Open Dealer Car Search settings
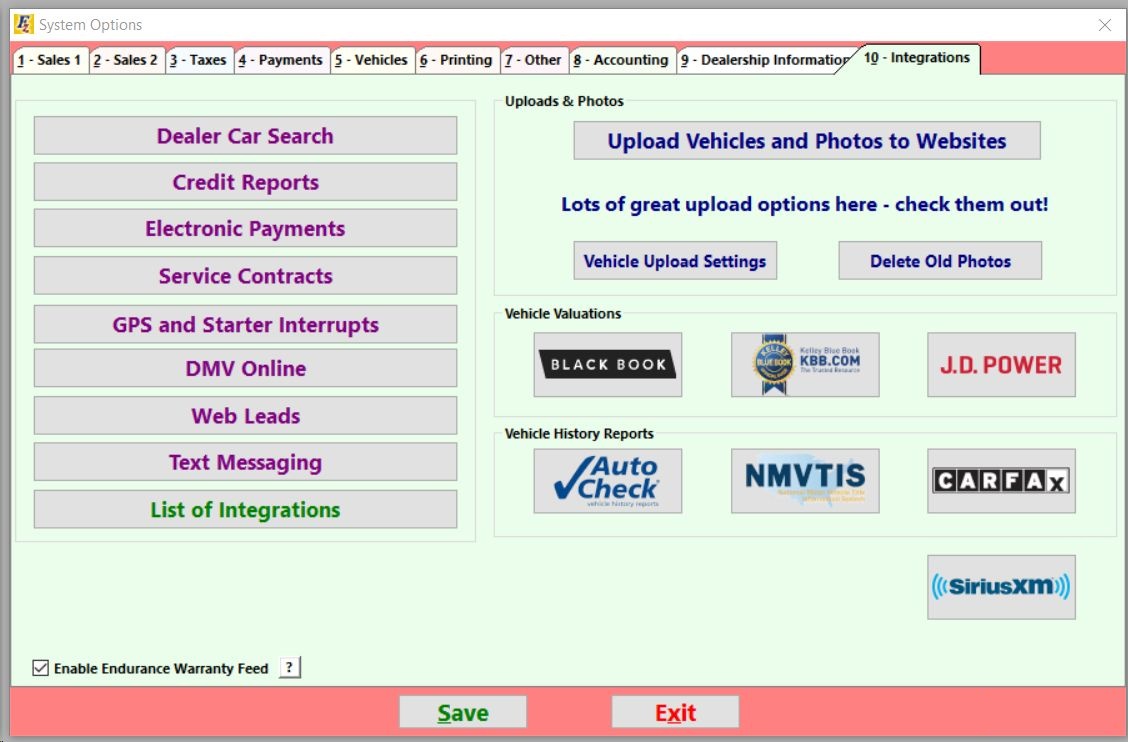Viewport: 1128px width, 742px height. [245, 135]
